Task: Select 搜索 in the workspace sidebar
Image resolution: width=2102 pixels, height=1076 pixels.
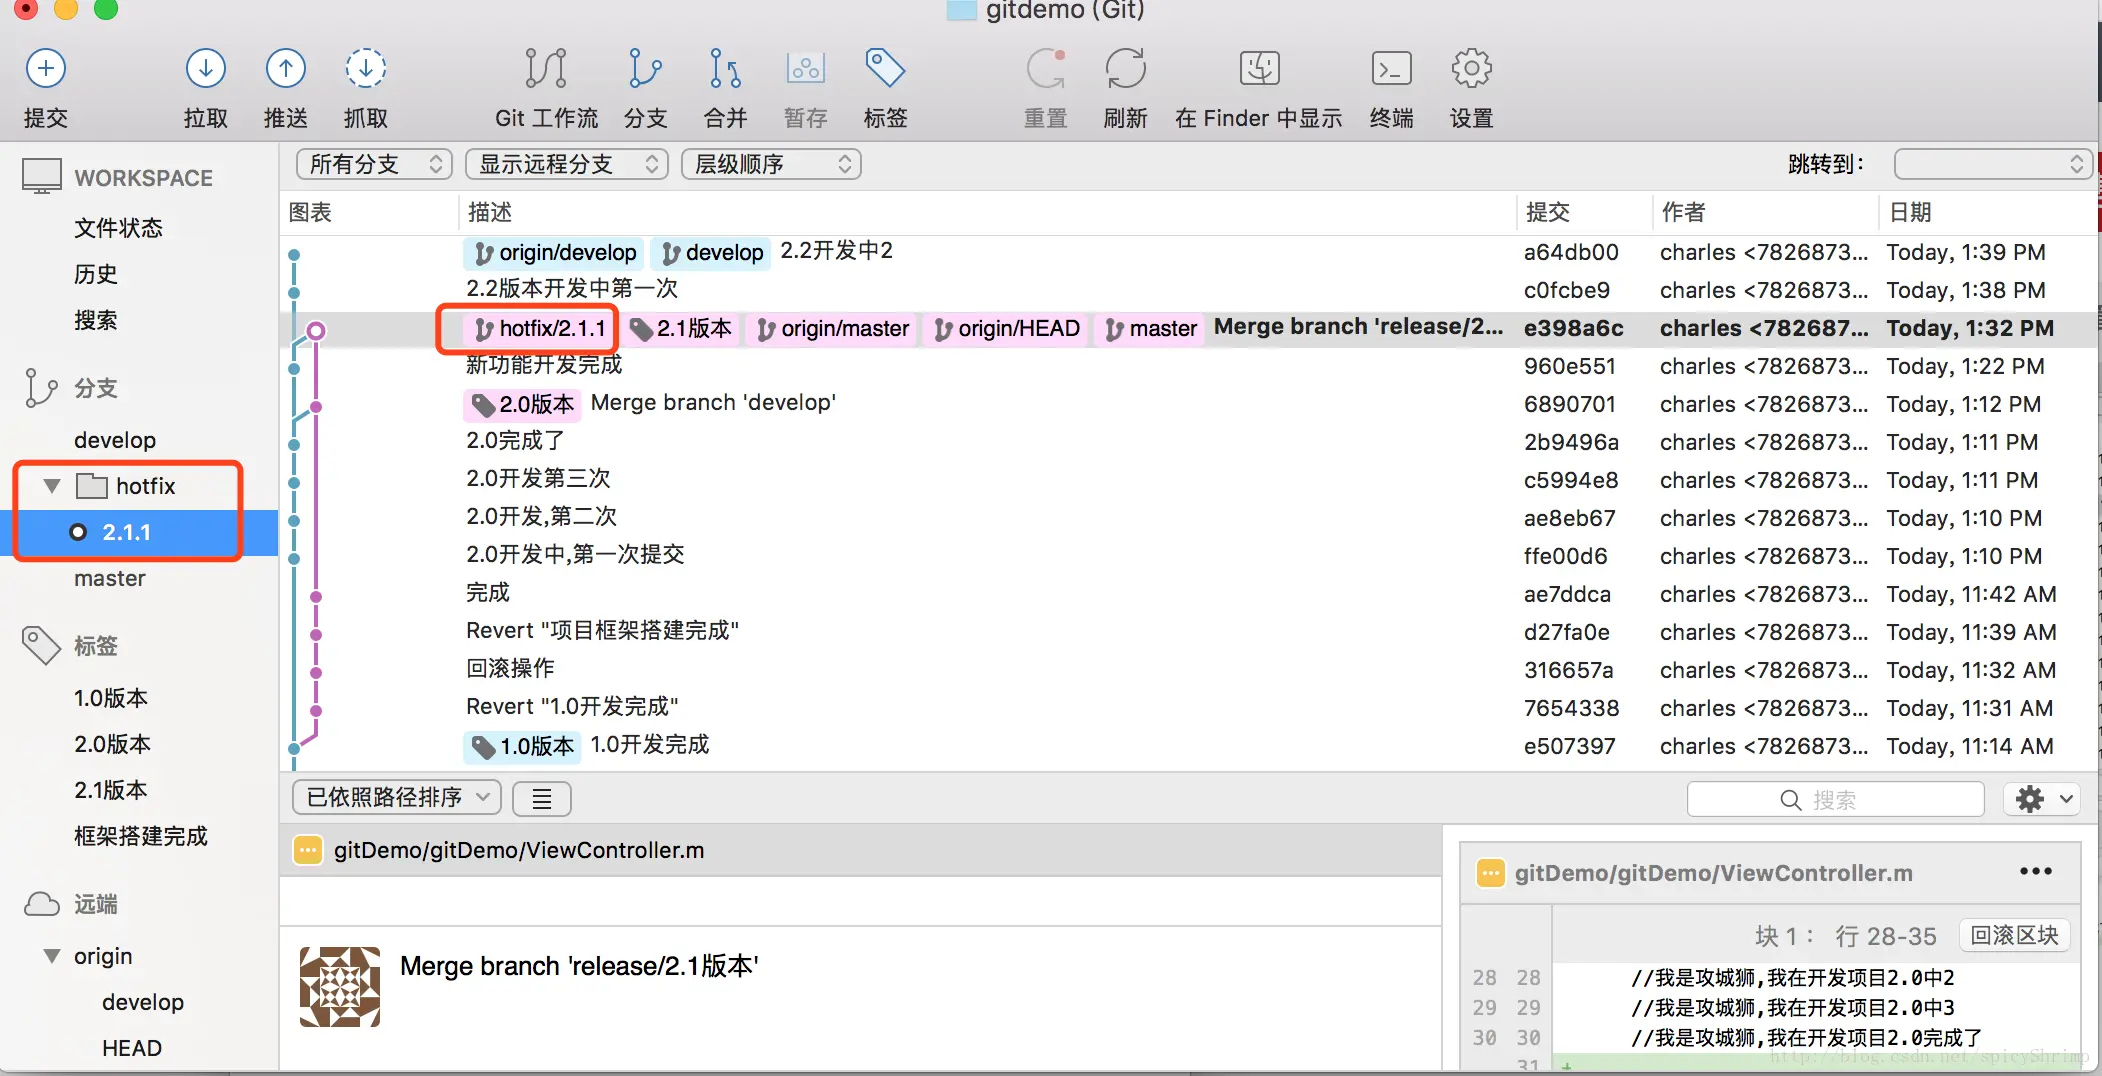Action: (96, 320)
